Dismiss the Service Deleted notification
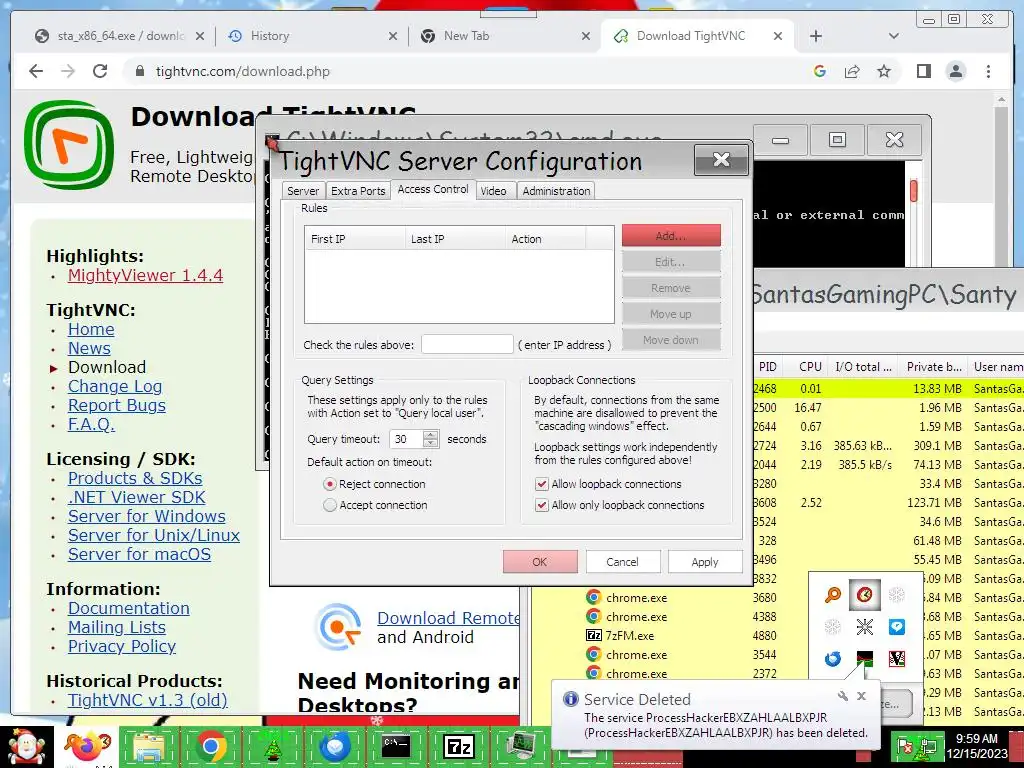 pyautogui.click(x=861, y=696)
